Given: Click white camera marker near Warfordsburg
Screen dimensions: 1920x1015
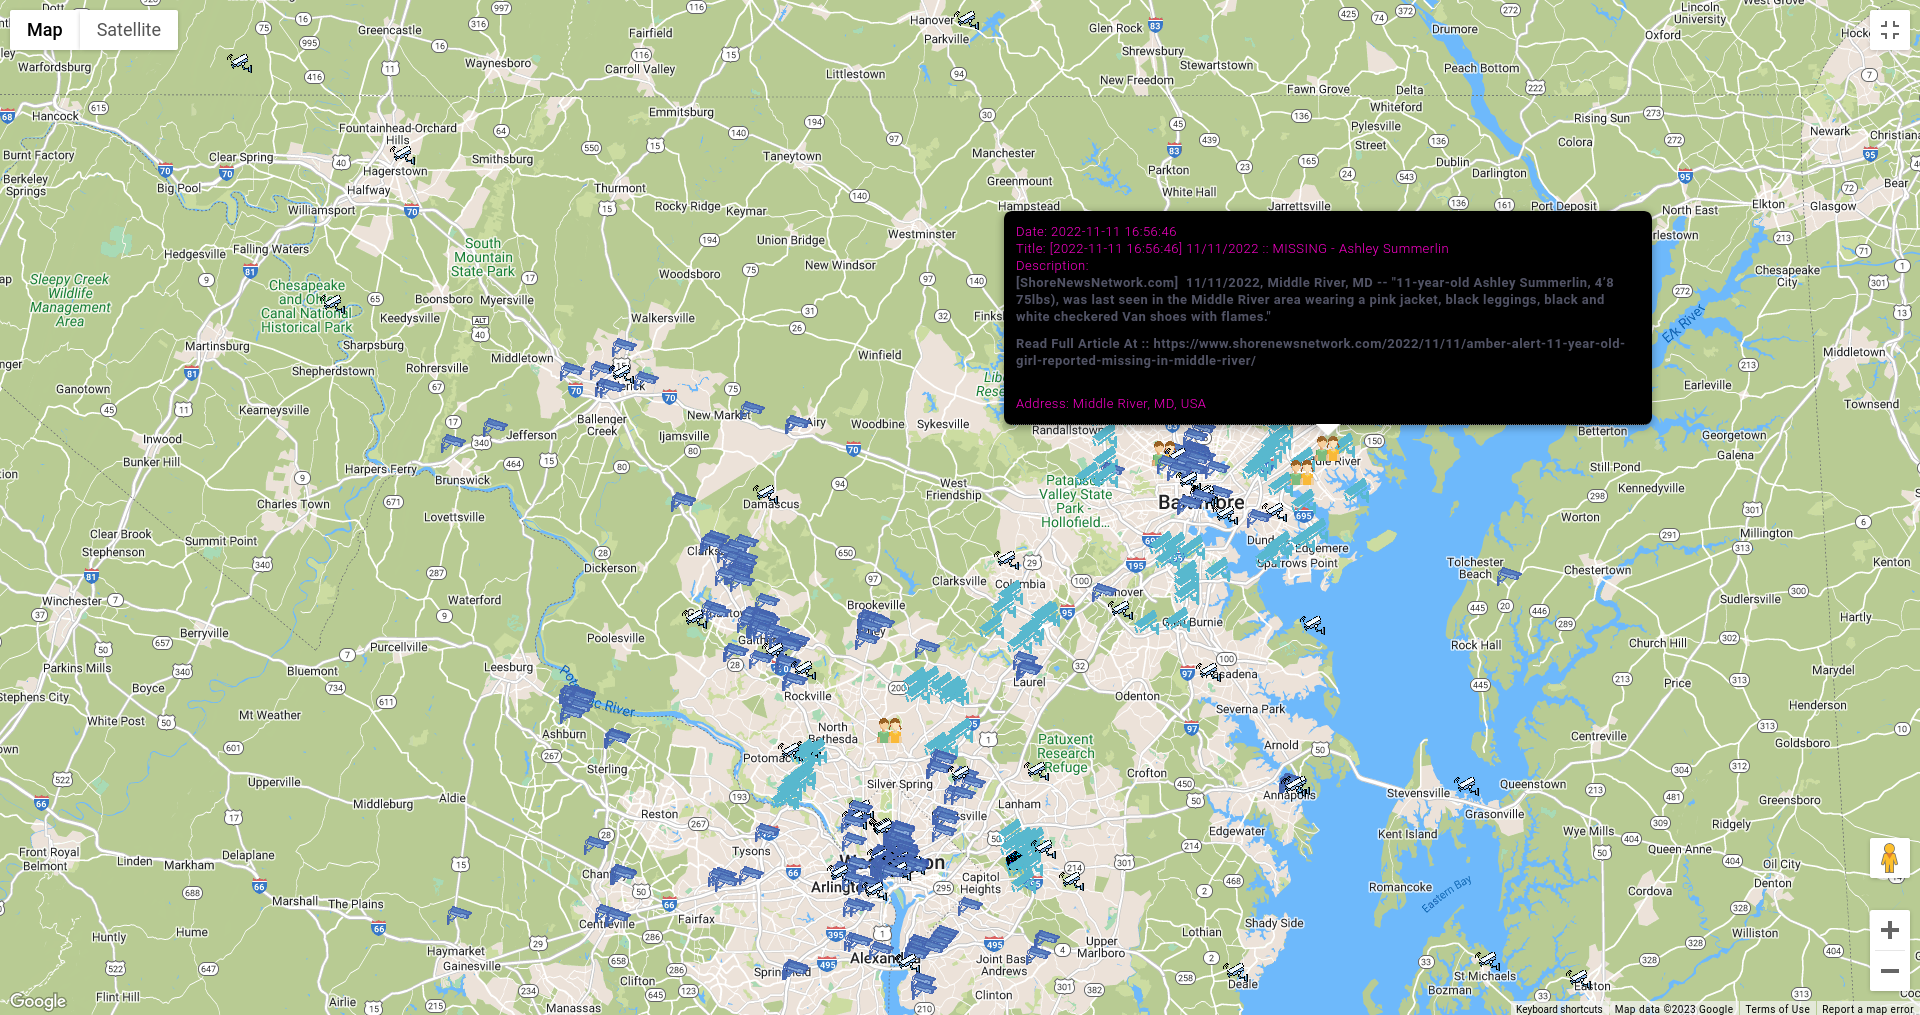Looking at the screenshot, I should coord(239,63).
